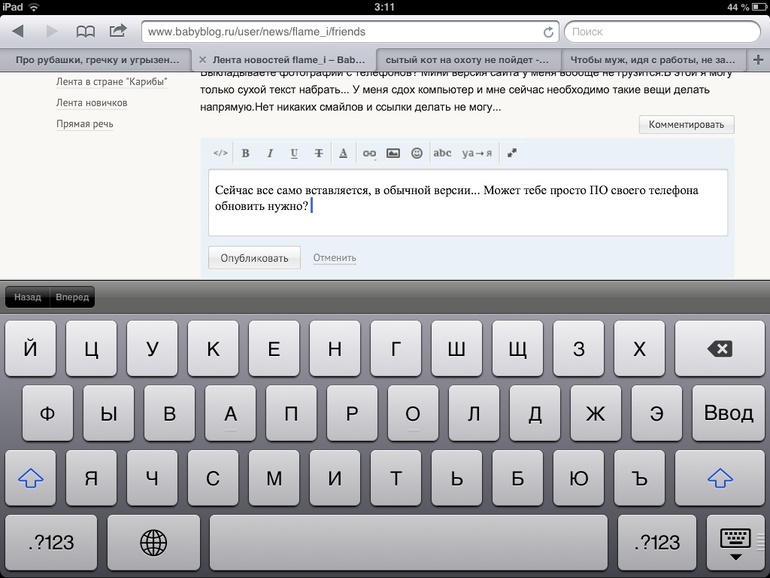Screen dimensions: 770x578
Task: Tap the right .?123 key
Action: [x=657, y=543]
